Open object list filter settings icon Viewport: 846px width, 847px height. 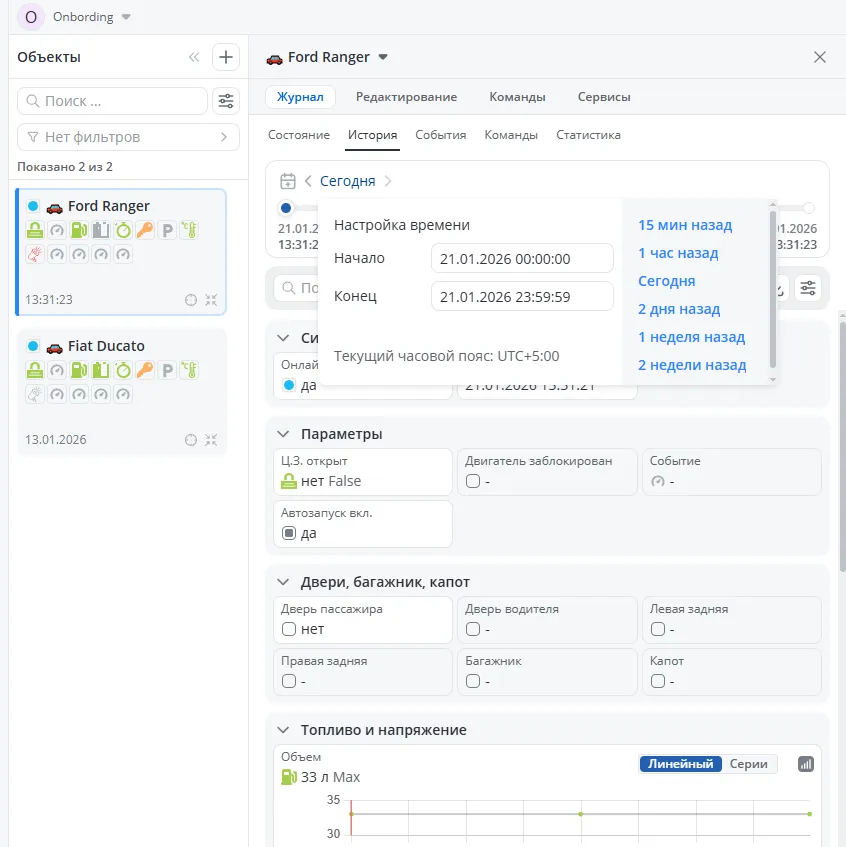[x=226, y=101]
